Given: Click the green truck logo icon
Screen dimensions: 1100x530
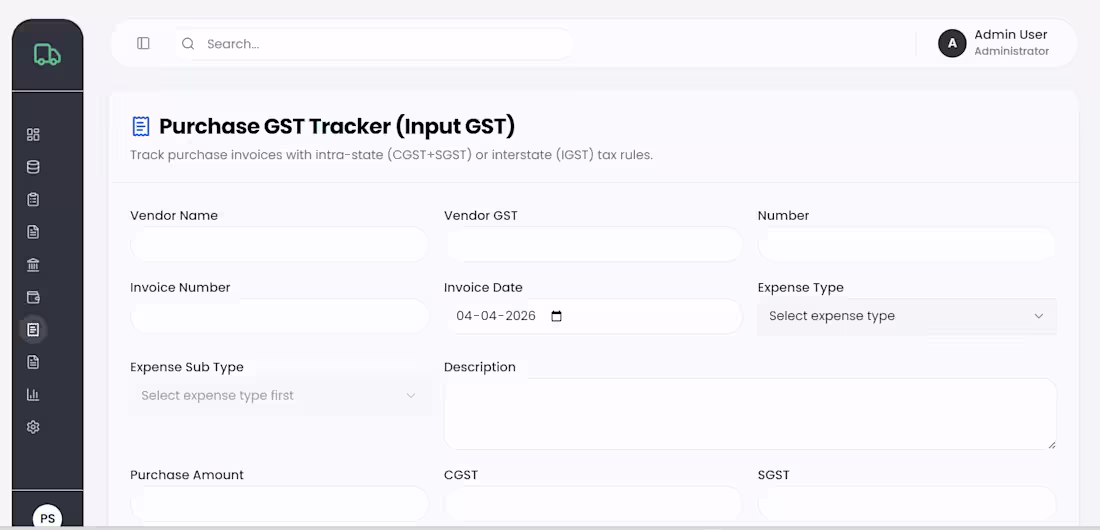Looking at the screenshot, I should 47,55.
